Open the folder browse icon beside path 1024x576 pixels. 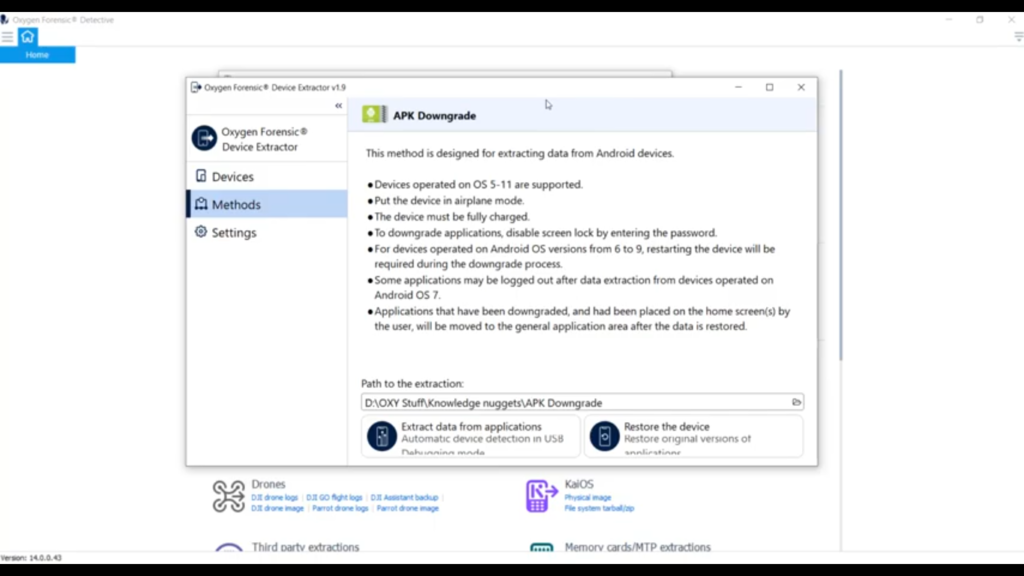797,402
